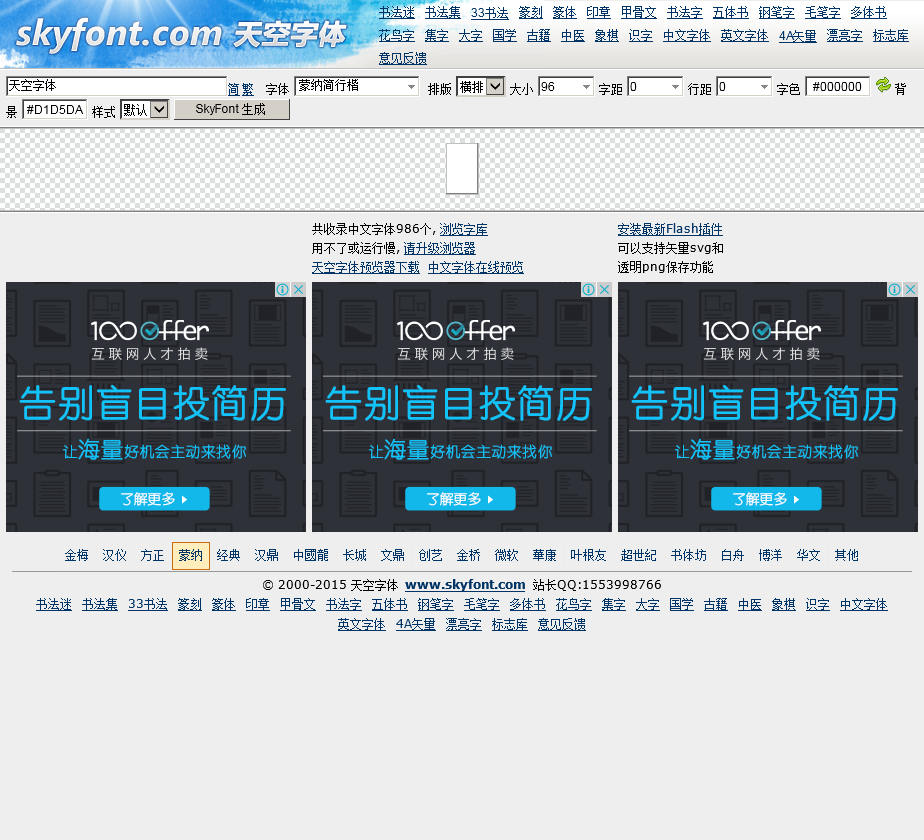Image resolution: width=924 pixels, height=840 pixels.
Task: Click the background #D1D5DA color field
Action: (55, 110)
